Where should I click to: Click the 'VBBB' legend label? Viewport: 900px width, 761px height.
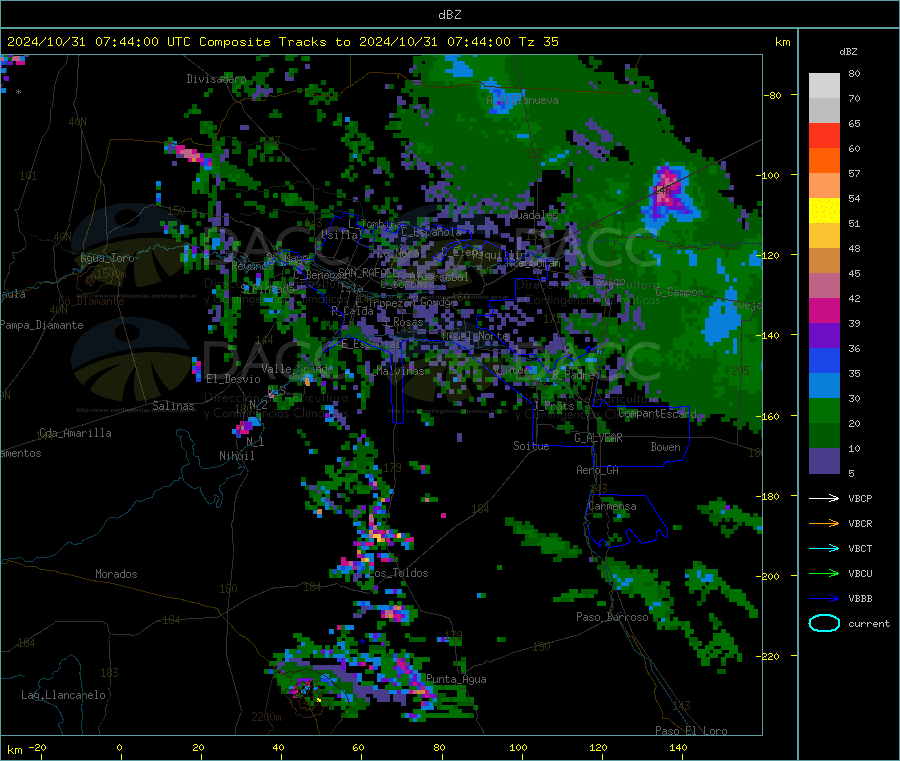(x=860, y=599)
